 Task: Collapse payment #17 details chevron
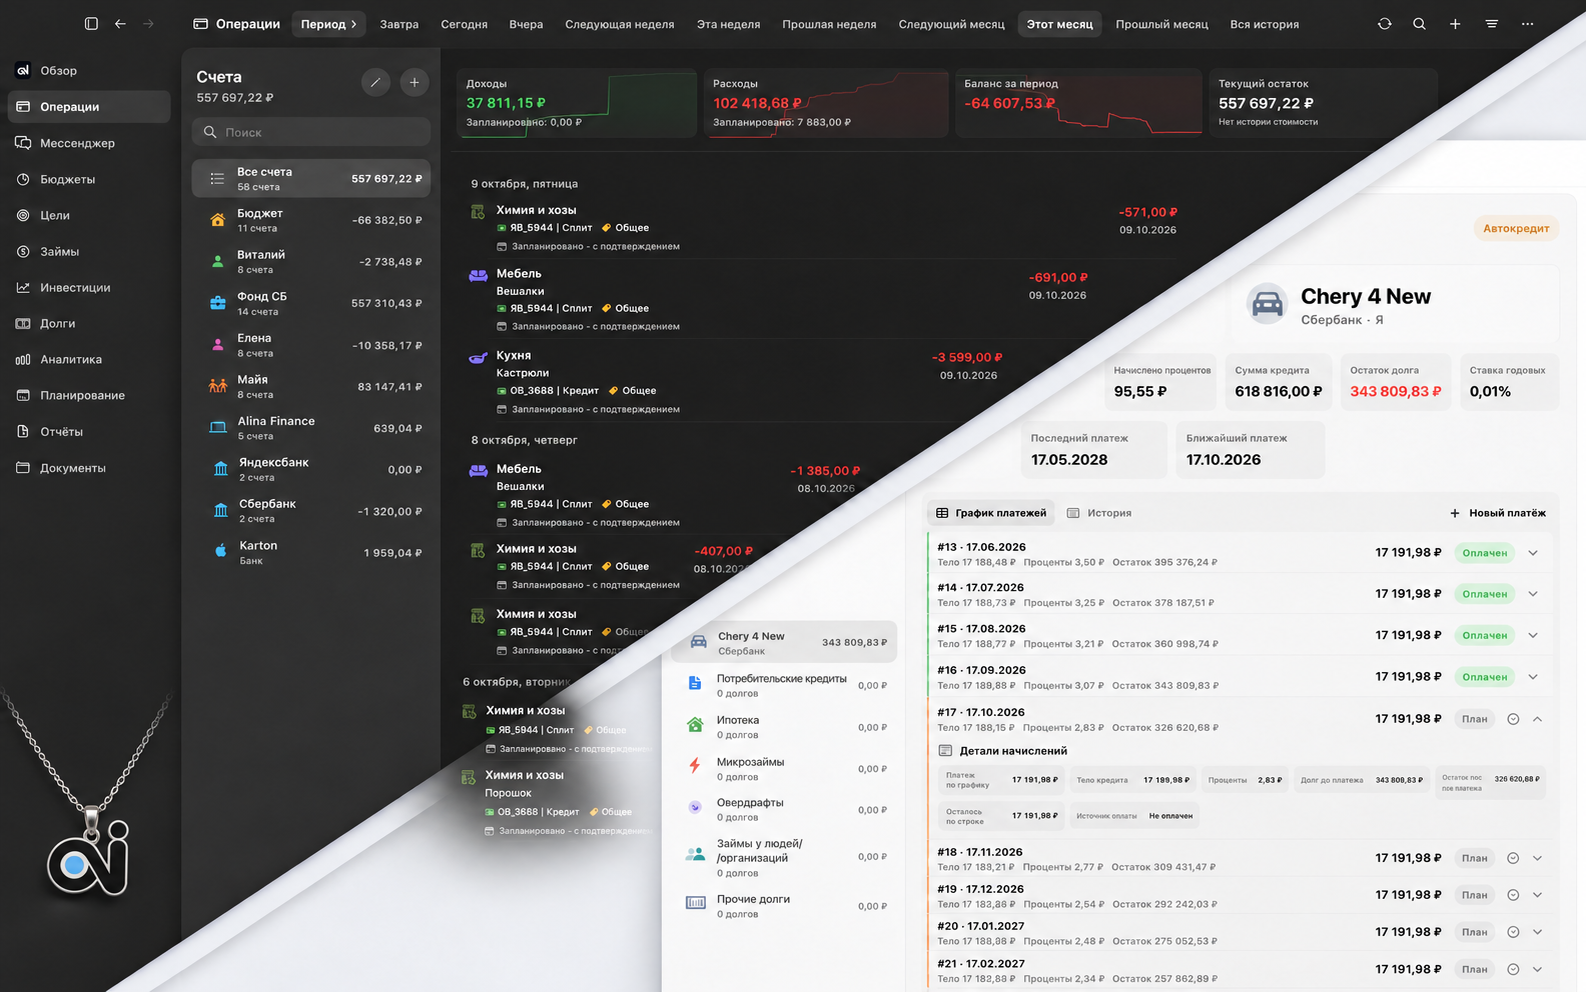(1537, 719)
